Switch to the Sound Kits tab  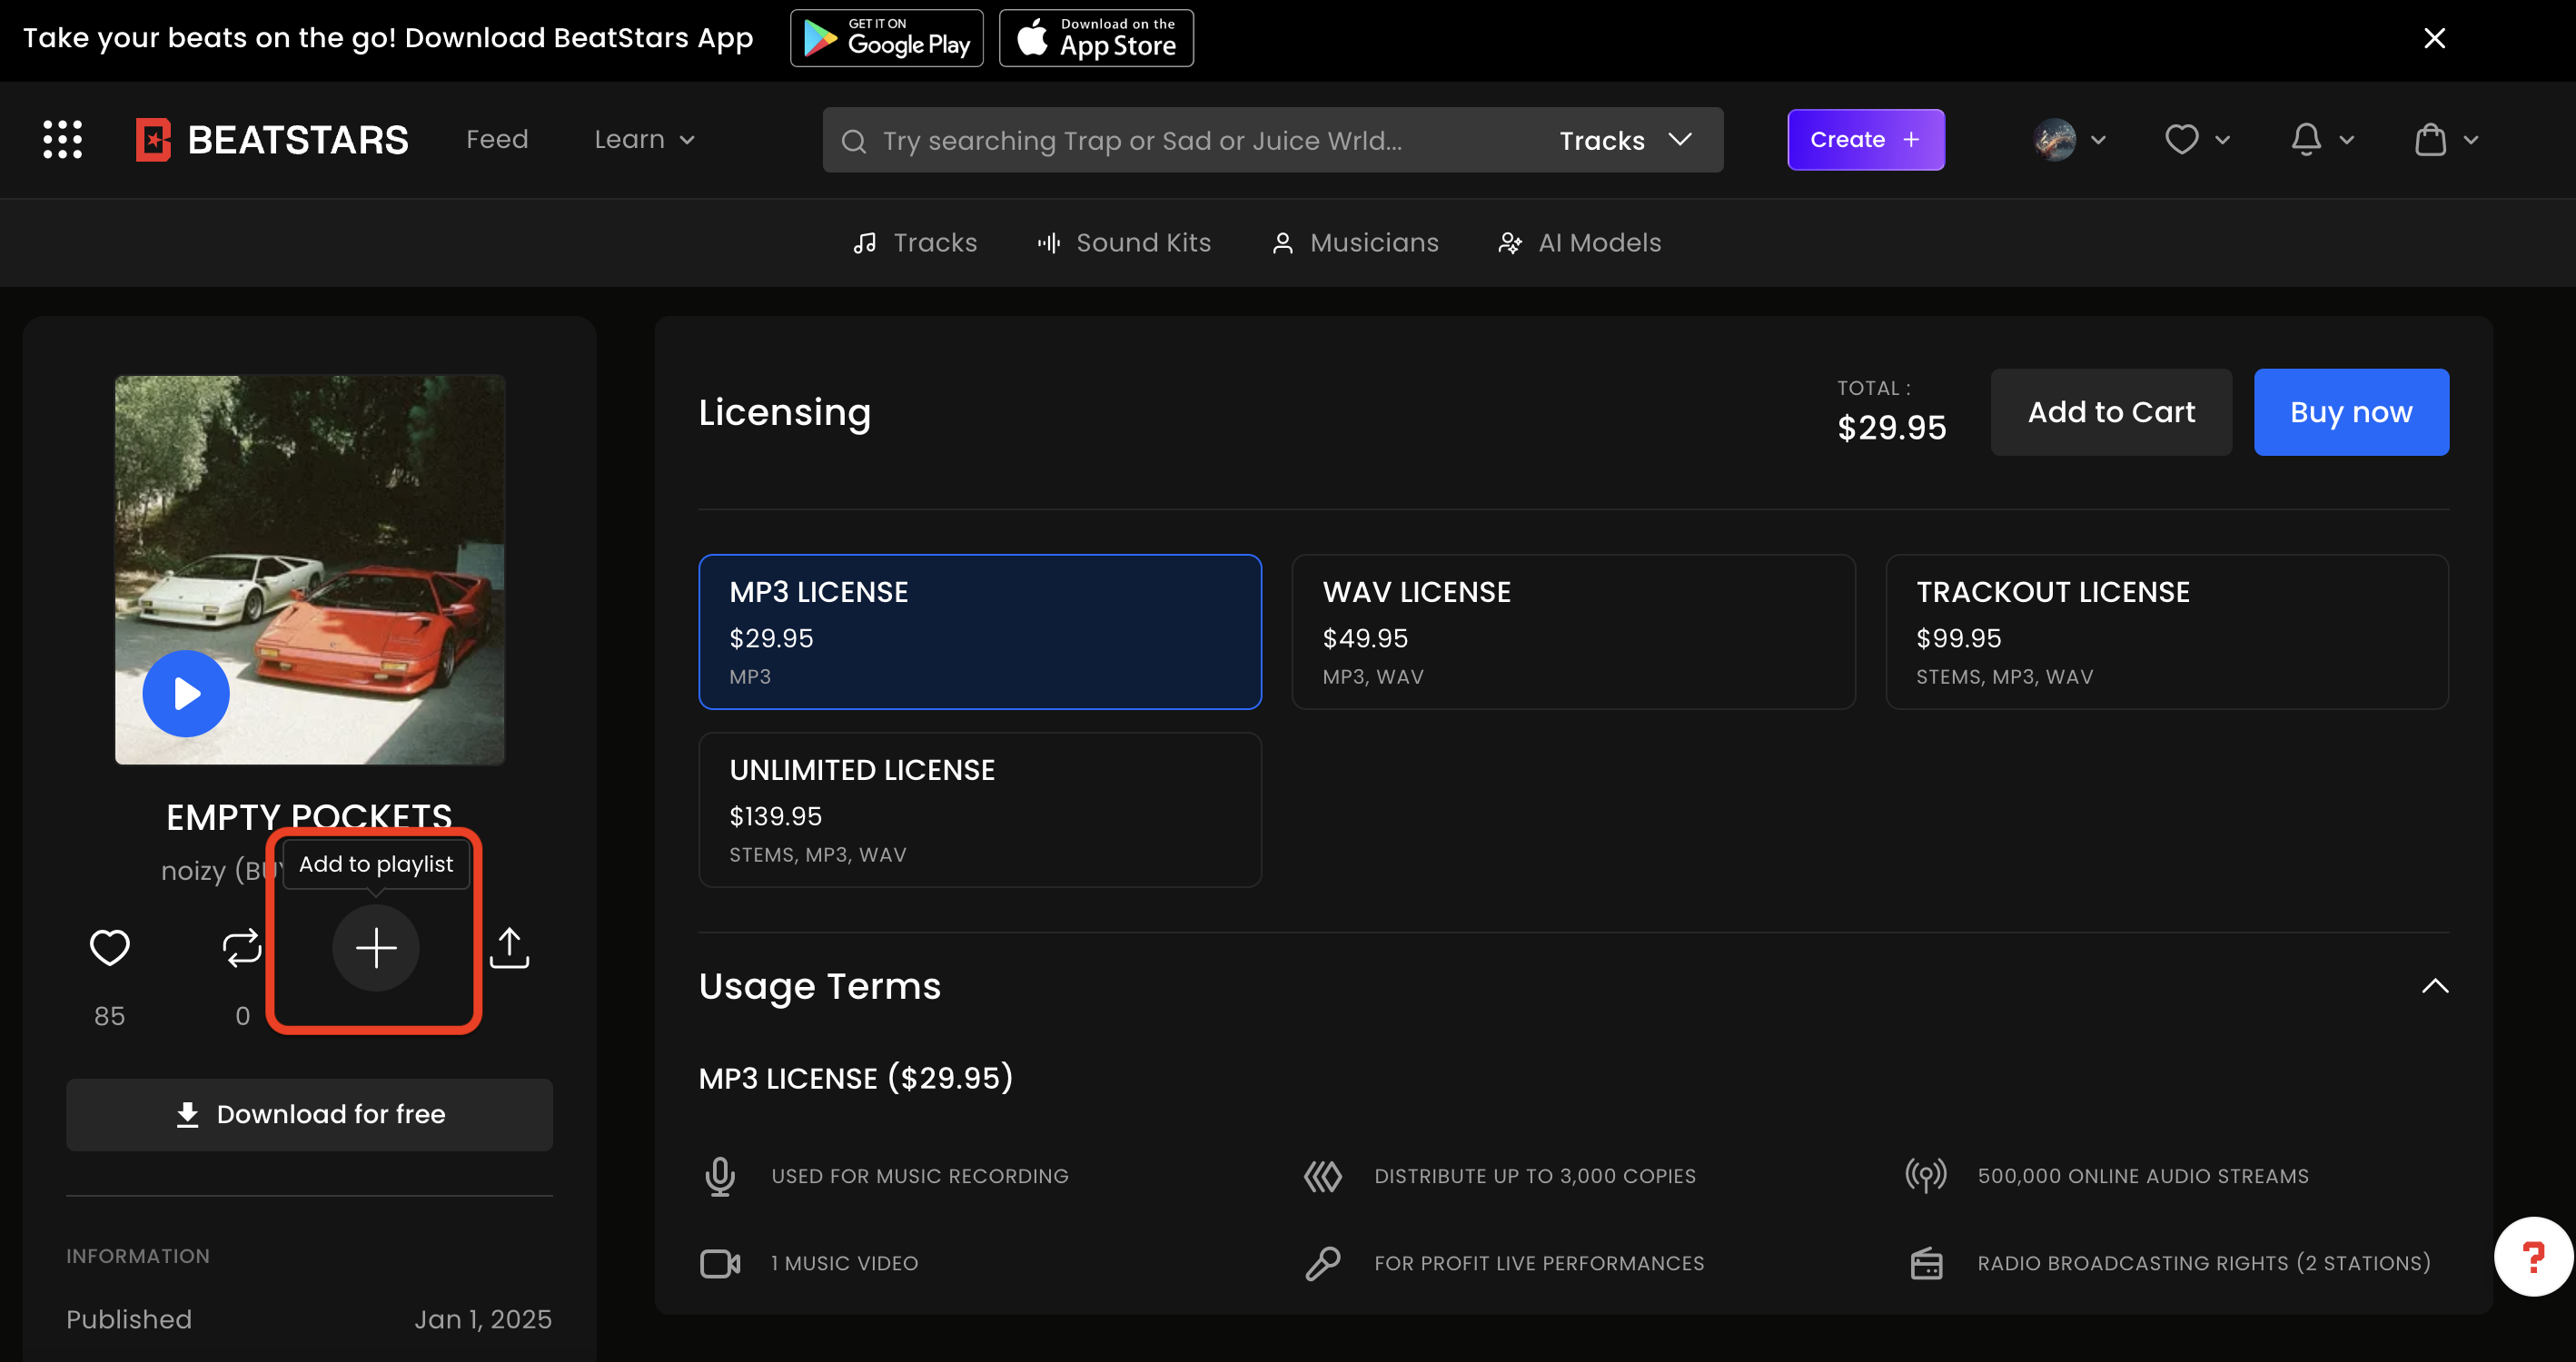pos(1124,243)
